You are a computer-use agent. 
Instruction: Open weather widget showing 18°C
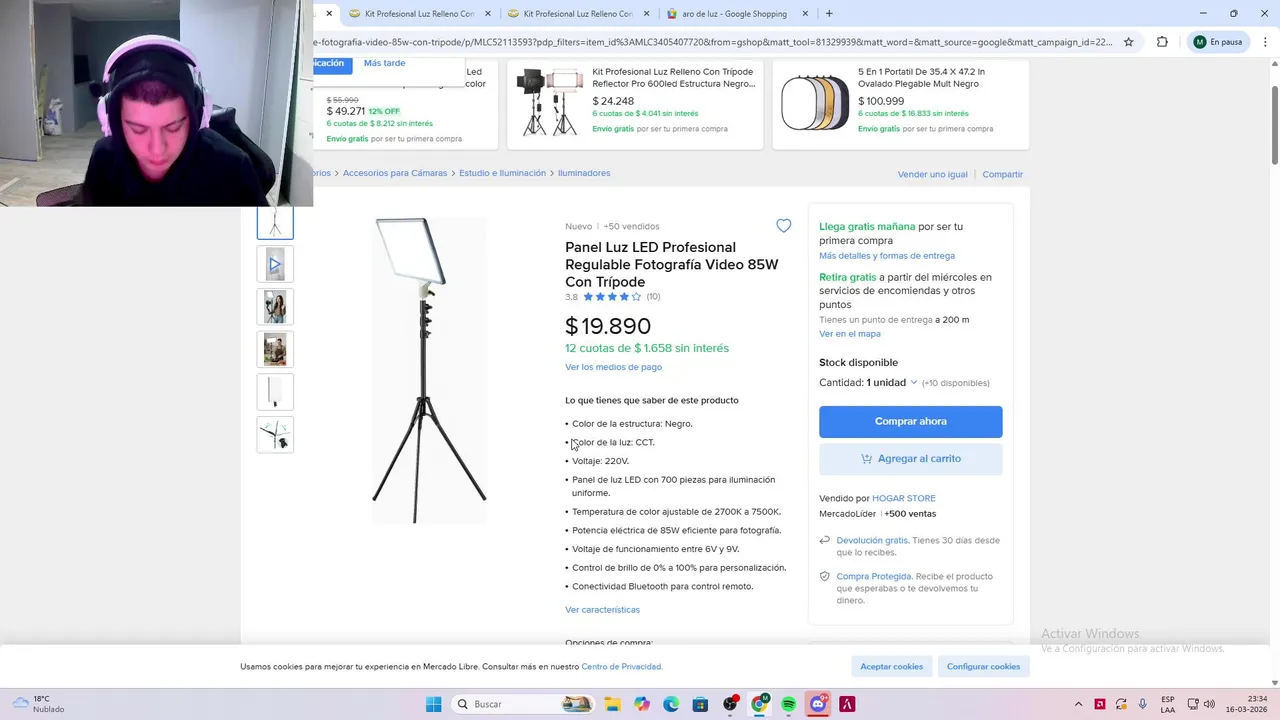pyautogui.click(x=39, y=704)
